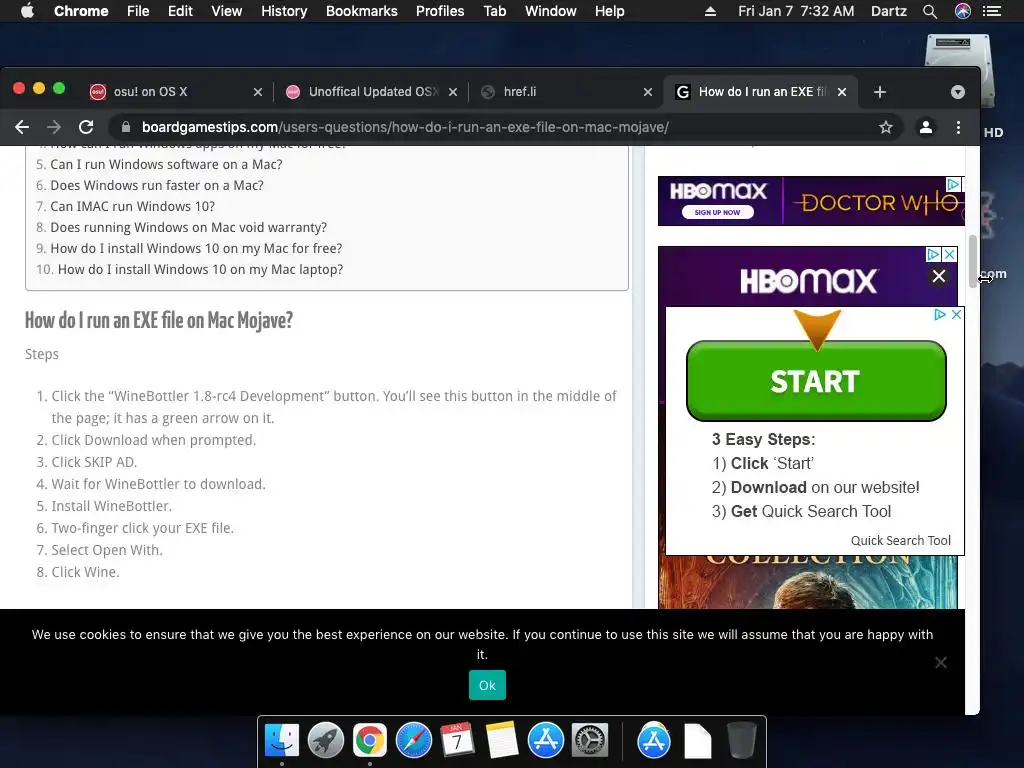Dismiss the cookie notice with the X
Viewport: 1024px width, 768px height.
tap(940, 663)
